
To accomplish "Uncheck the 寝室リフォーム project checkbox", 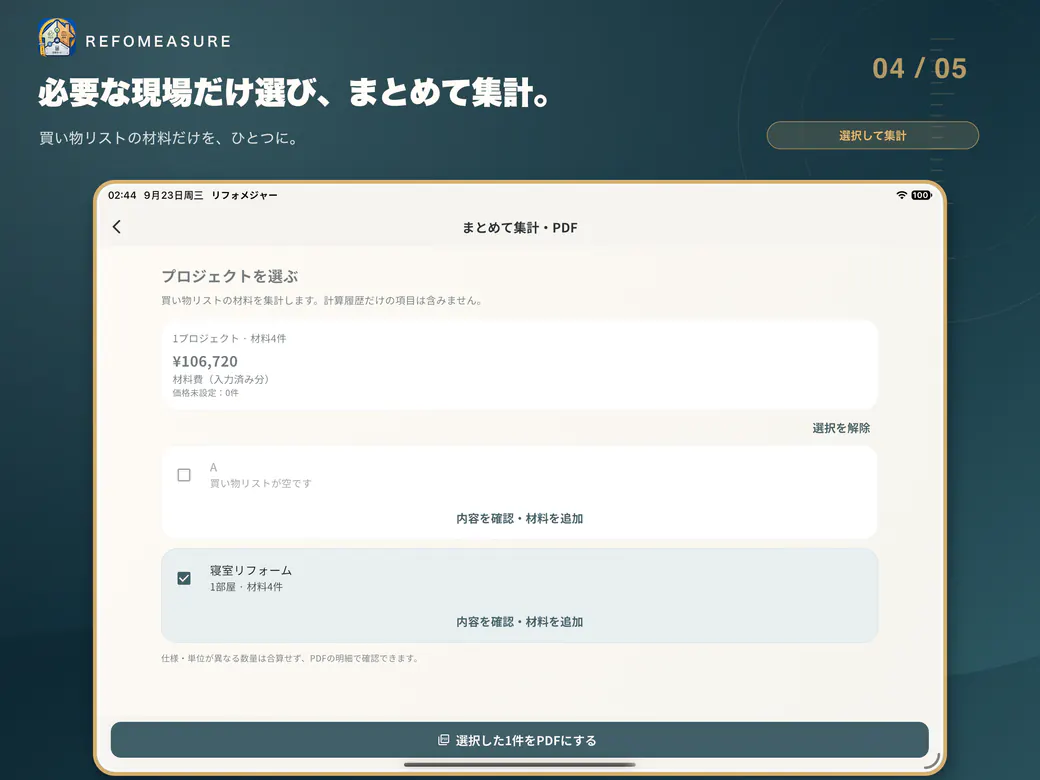I will tap(184, 578).
